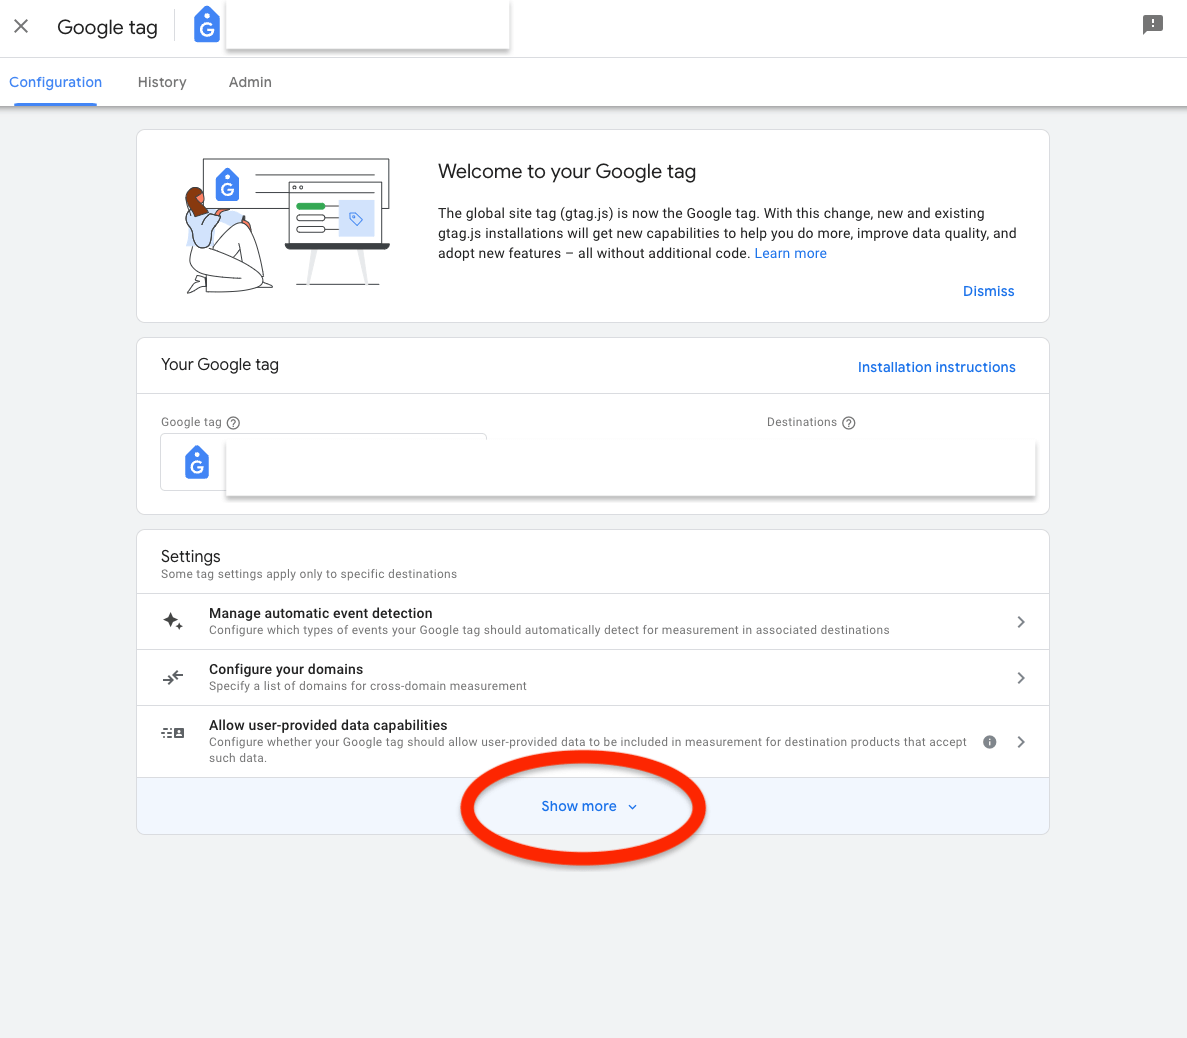Follow the Learn more link

(790, 254)
